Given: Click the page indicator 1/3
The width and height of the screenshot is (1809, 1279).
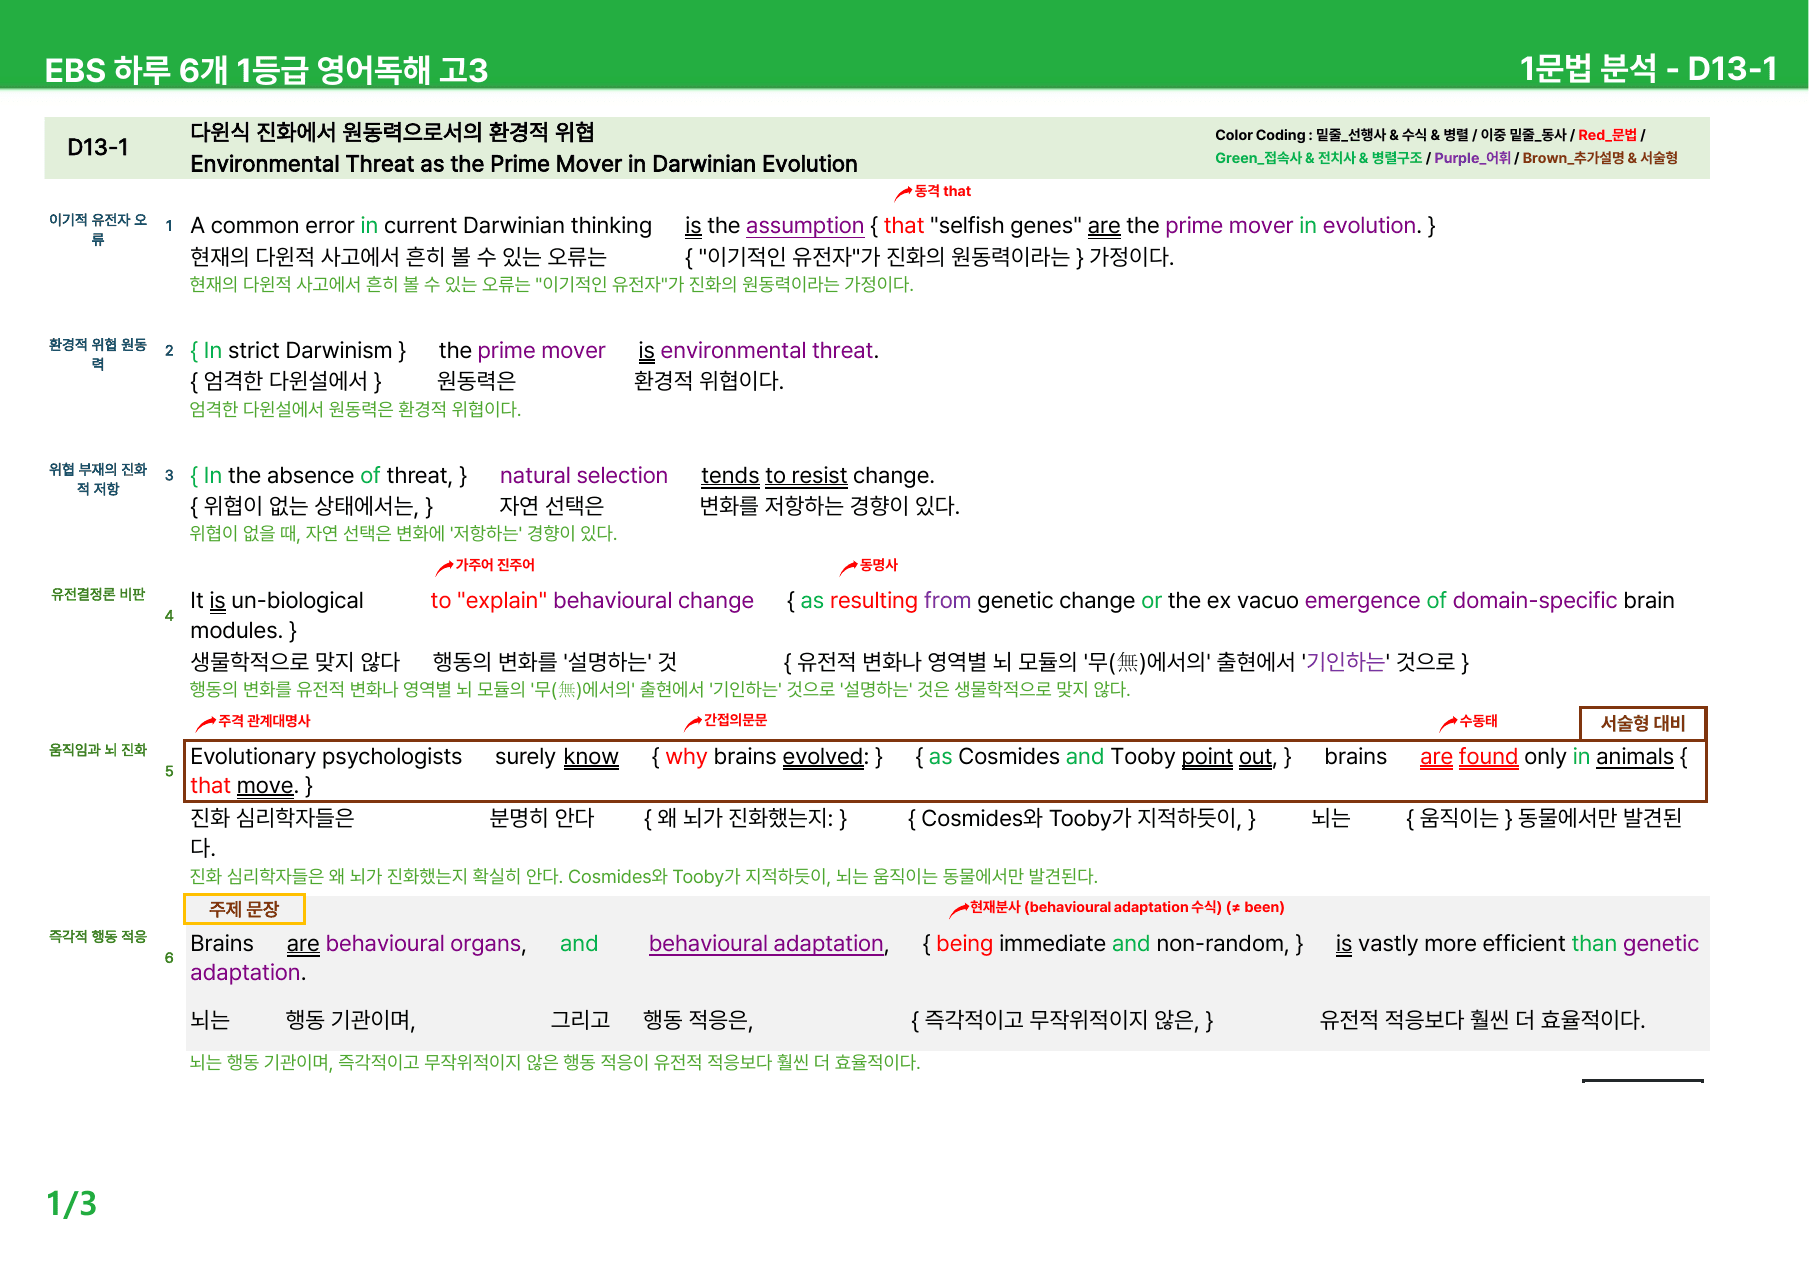Looking at the screenshot, I should click(72, 1203).
